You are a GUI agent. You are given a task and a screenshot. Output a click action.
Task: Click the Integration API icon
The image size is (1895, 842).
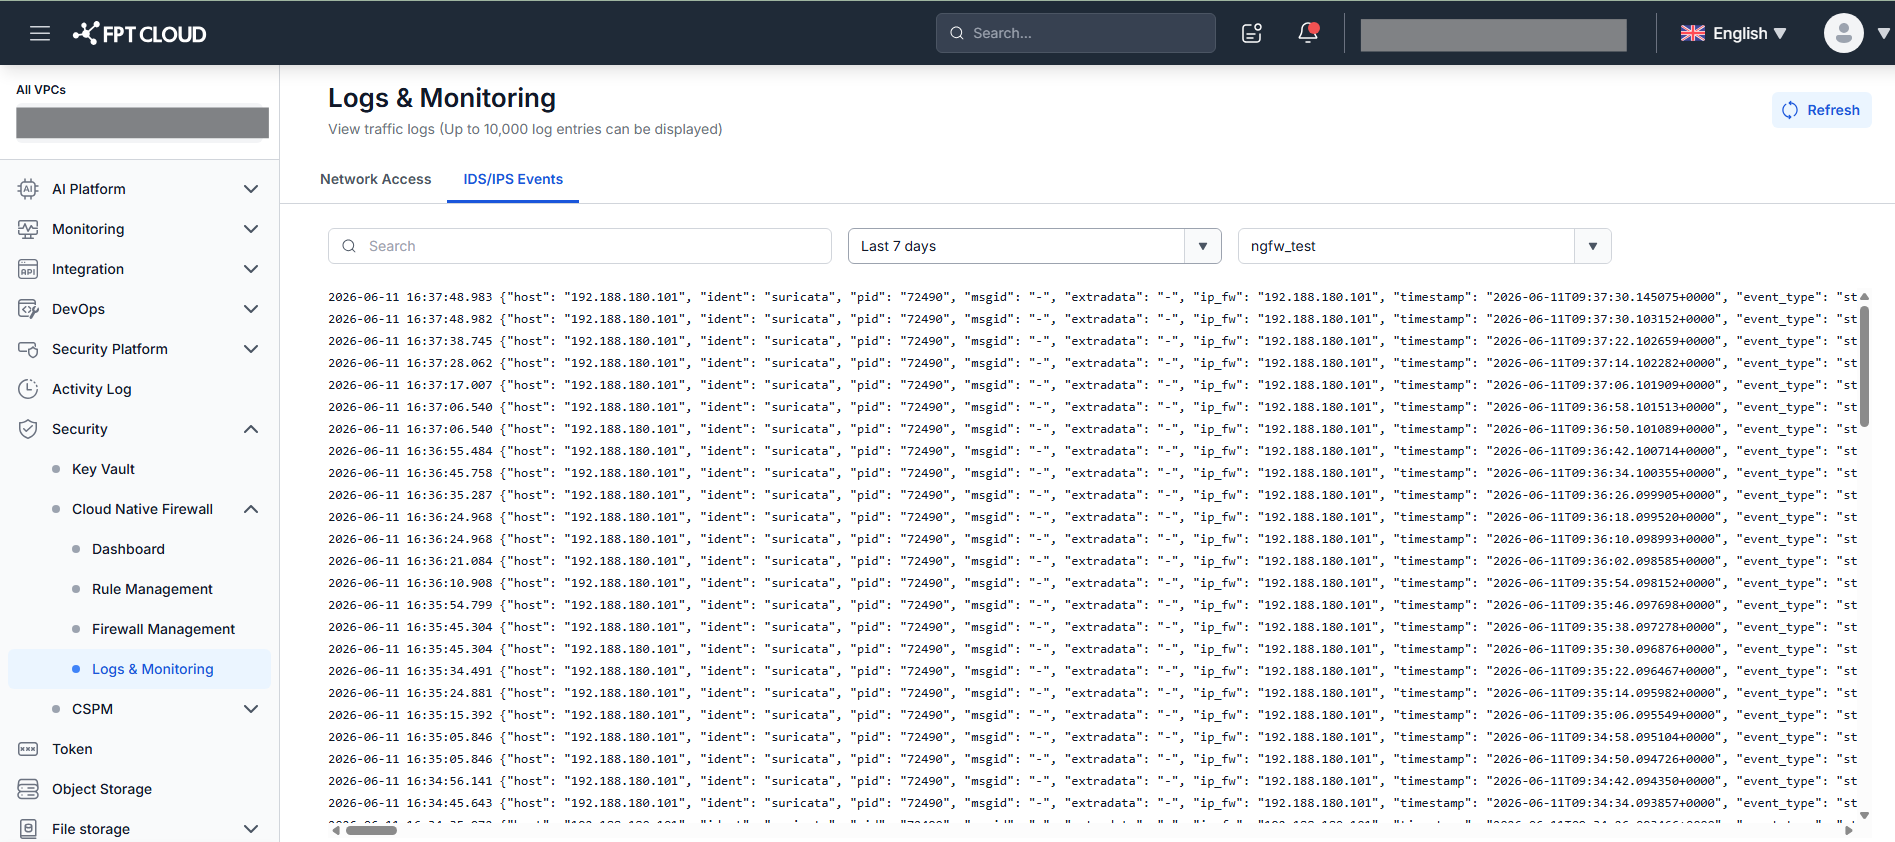click(x=28, y=269)
